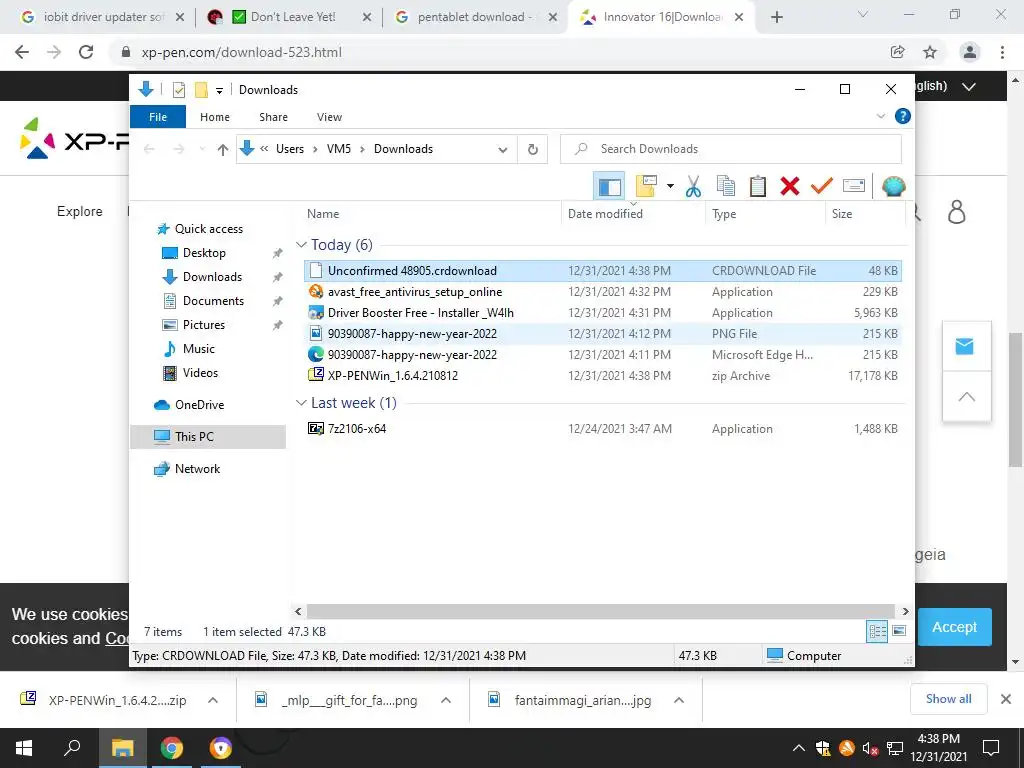Select avast_free_antivirus_setup_online file

click(603, 292)
